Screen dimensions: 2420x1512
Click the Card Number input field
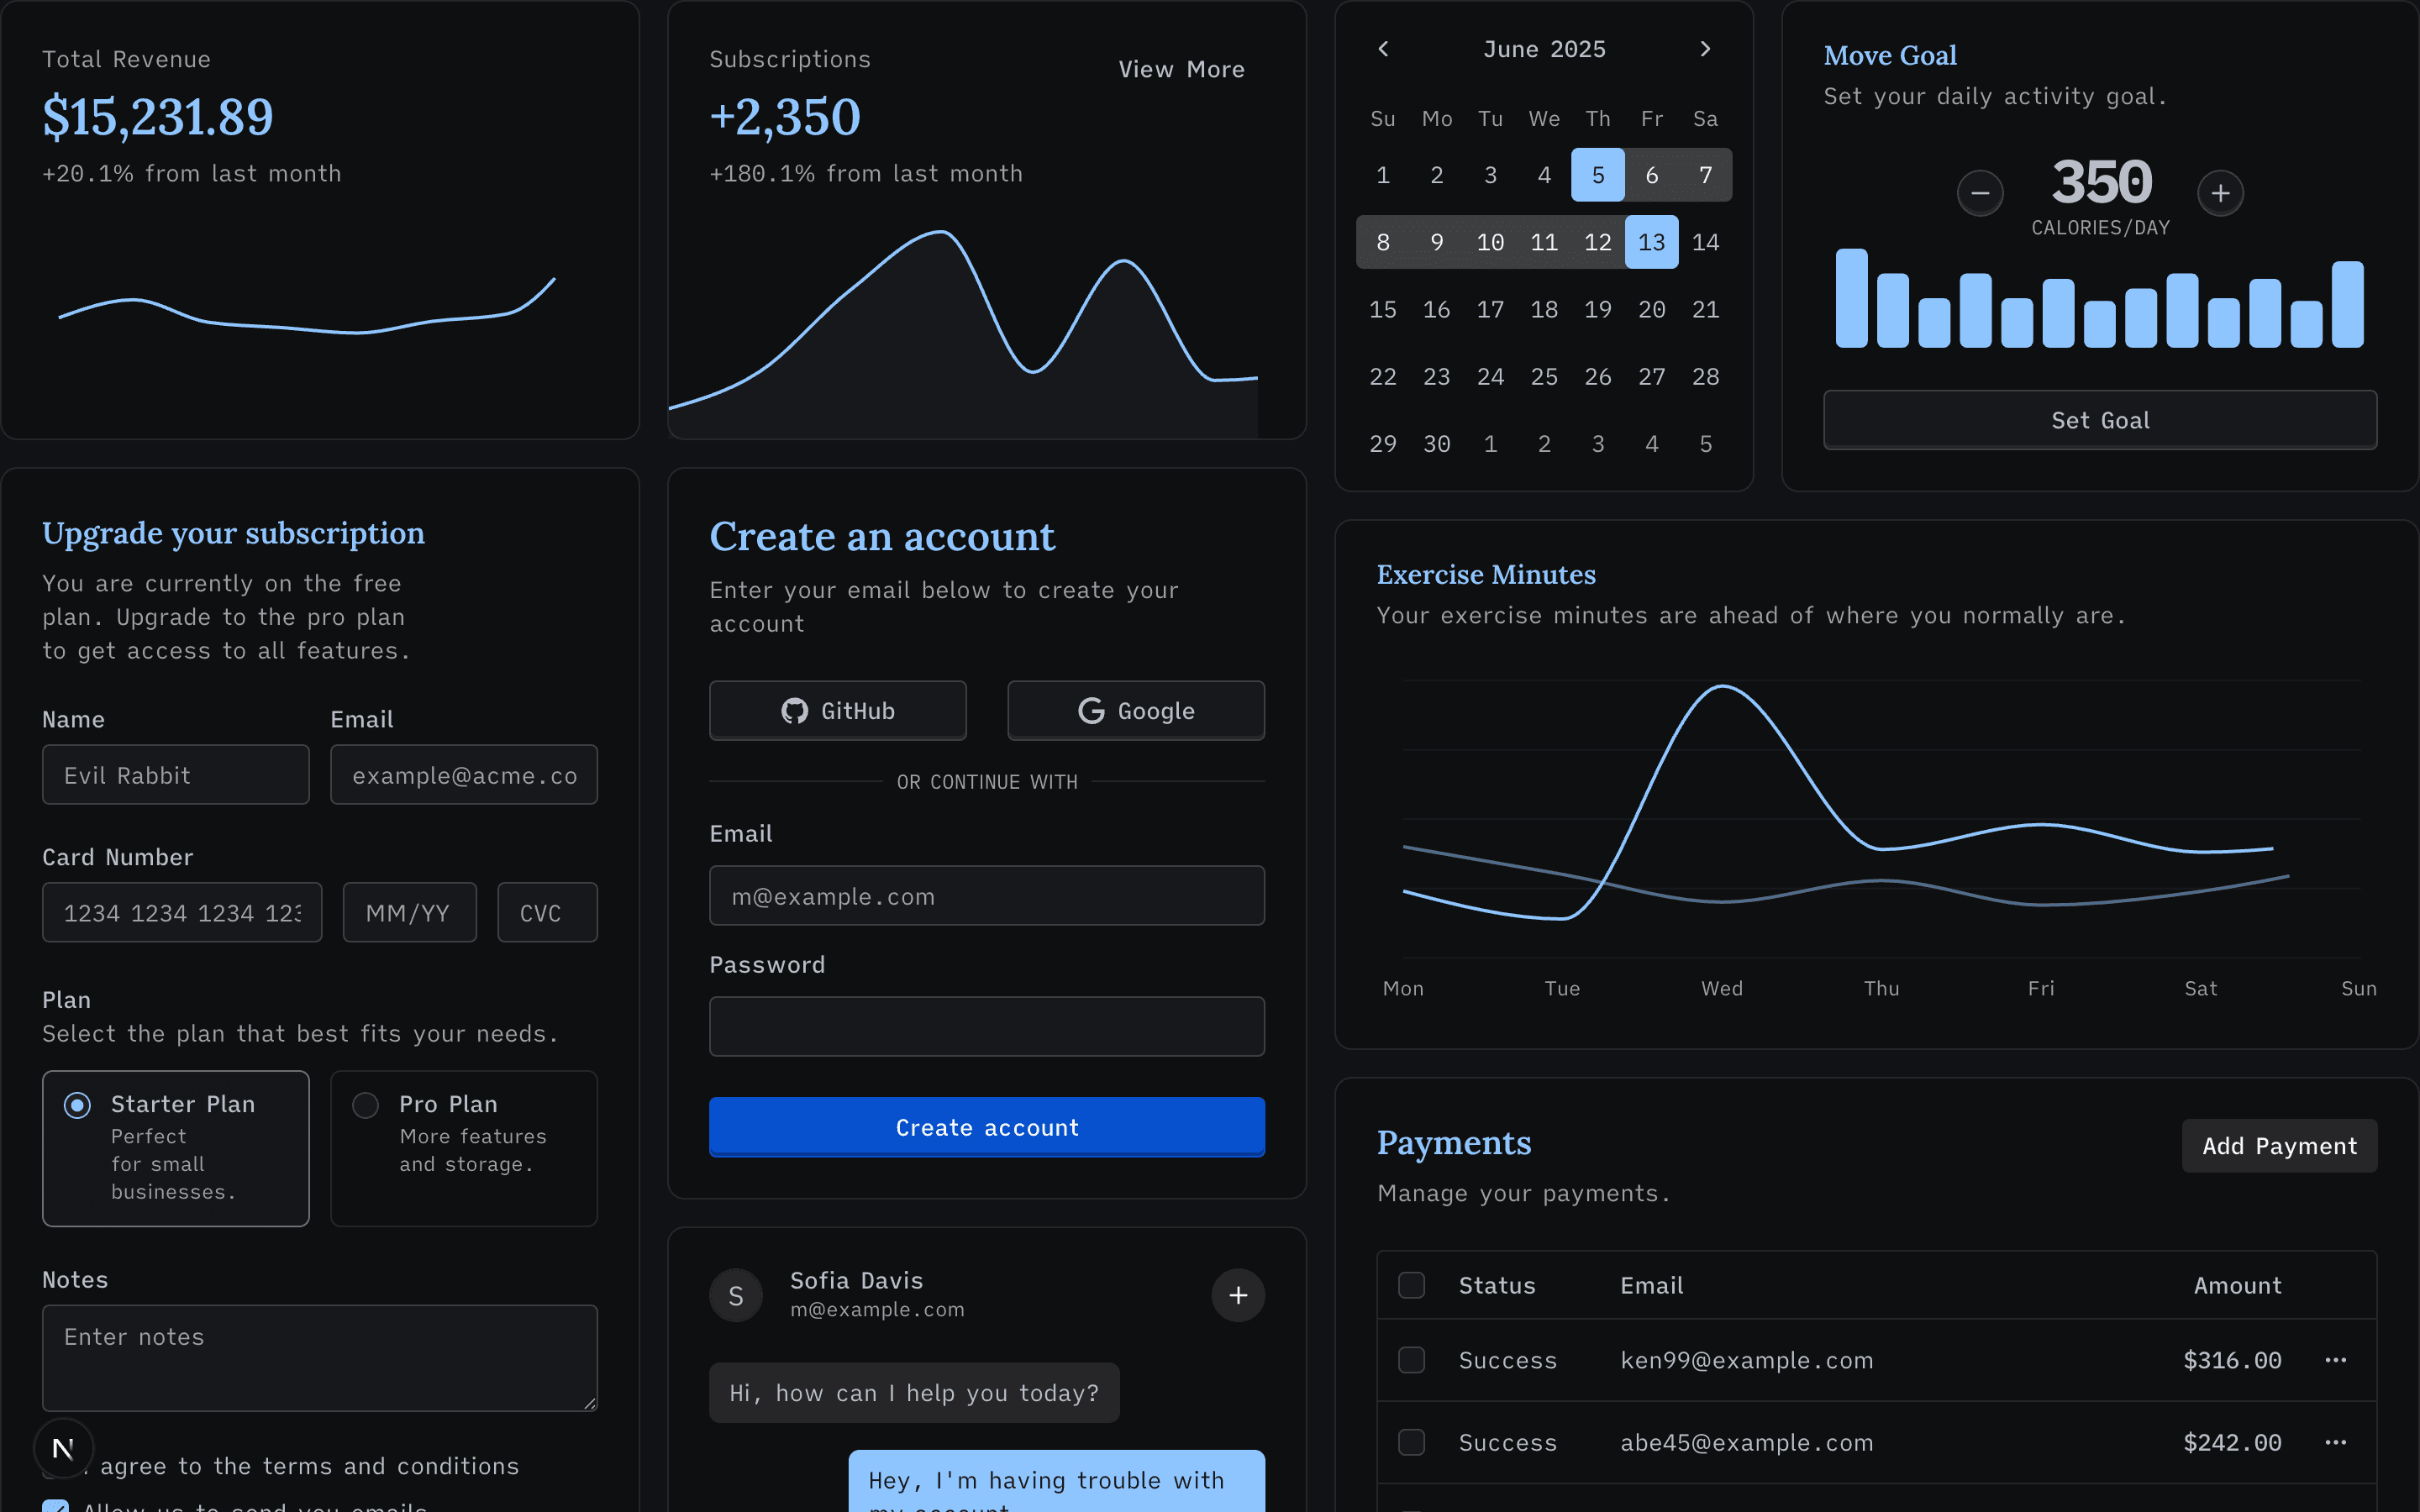pos(182,912)
